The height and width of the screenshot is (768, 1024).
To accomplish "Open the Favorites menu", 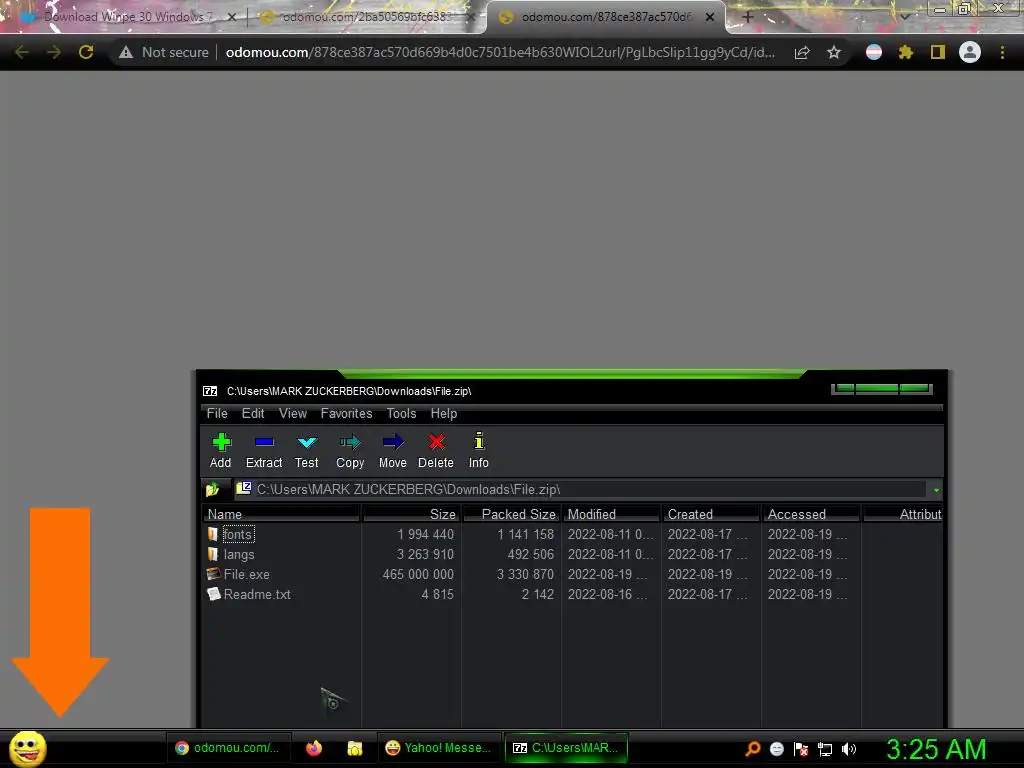I will (346, 413).
